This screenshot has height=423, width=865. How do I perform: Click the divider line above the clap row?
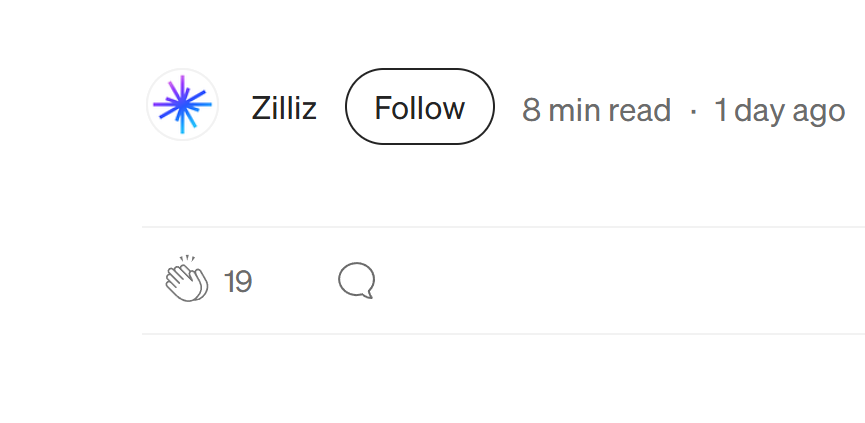pyautogui.click(x=500, y=227)
